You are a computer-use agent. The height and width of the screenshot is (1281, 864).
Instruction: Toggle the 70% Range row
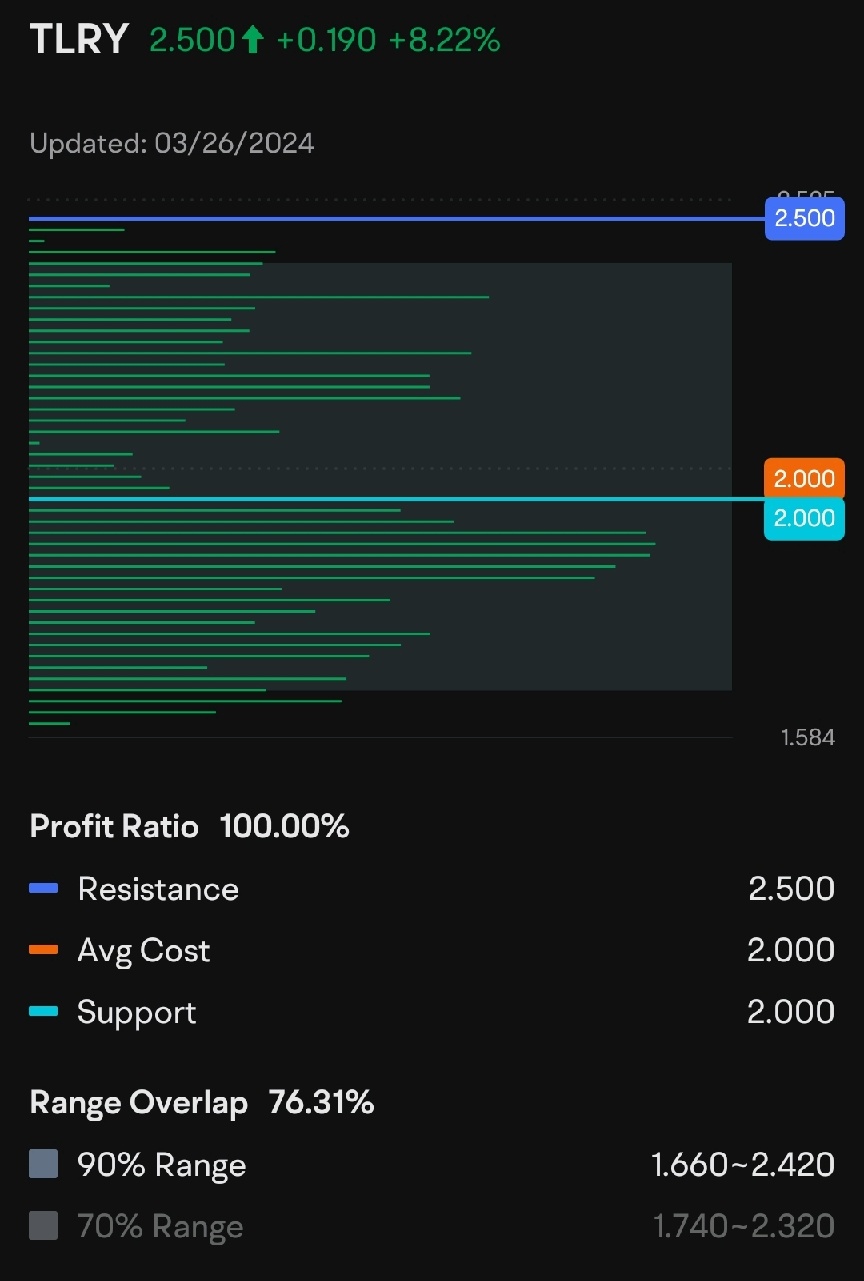(x=432, y=1226)
